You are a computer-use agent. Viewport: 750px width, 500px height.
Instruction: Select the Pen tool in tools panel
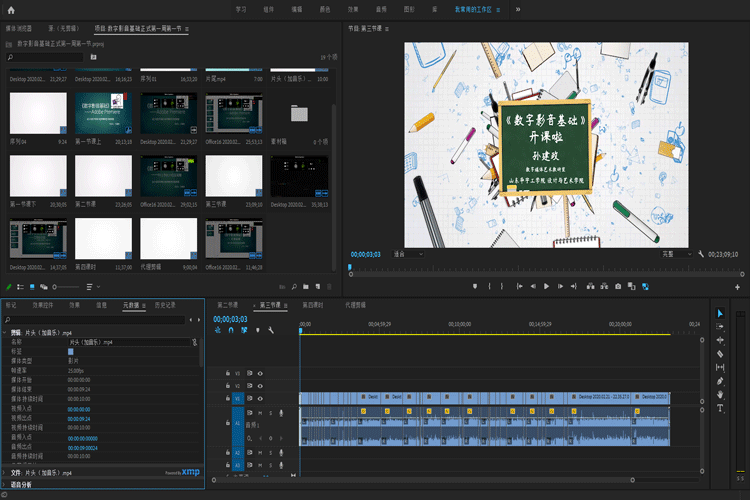pyautogui.click(x=720, y=381)
